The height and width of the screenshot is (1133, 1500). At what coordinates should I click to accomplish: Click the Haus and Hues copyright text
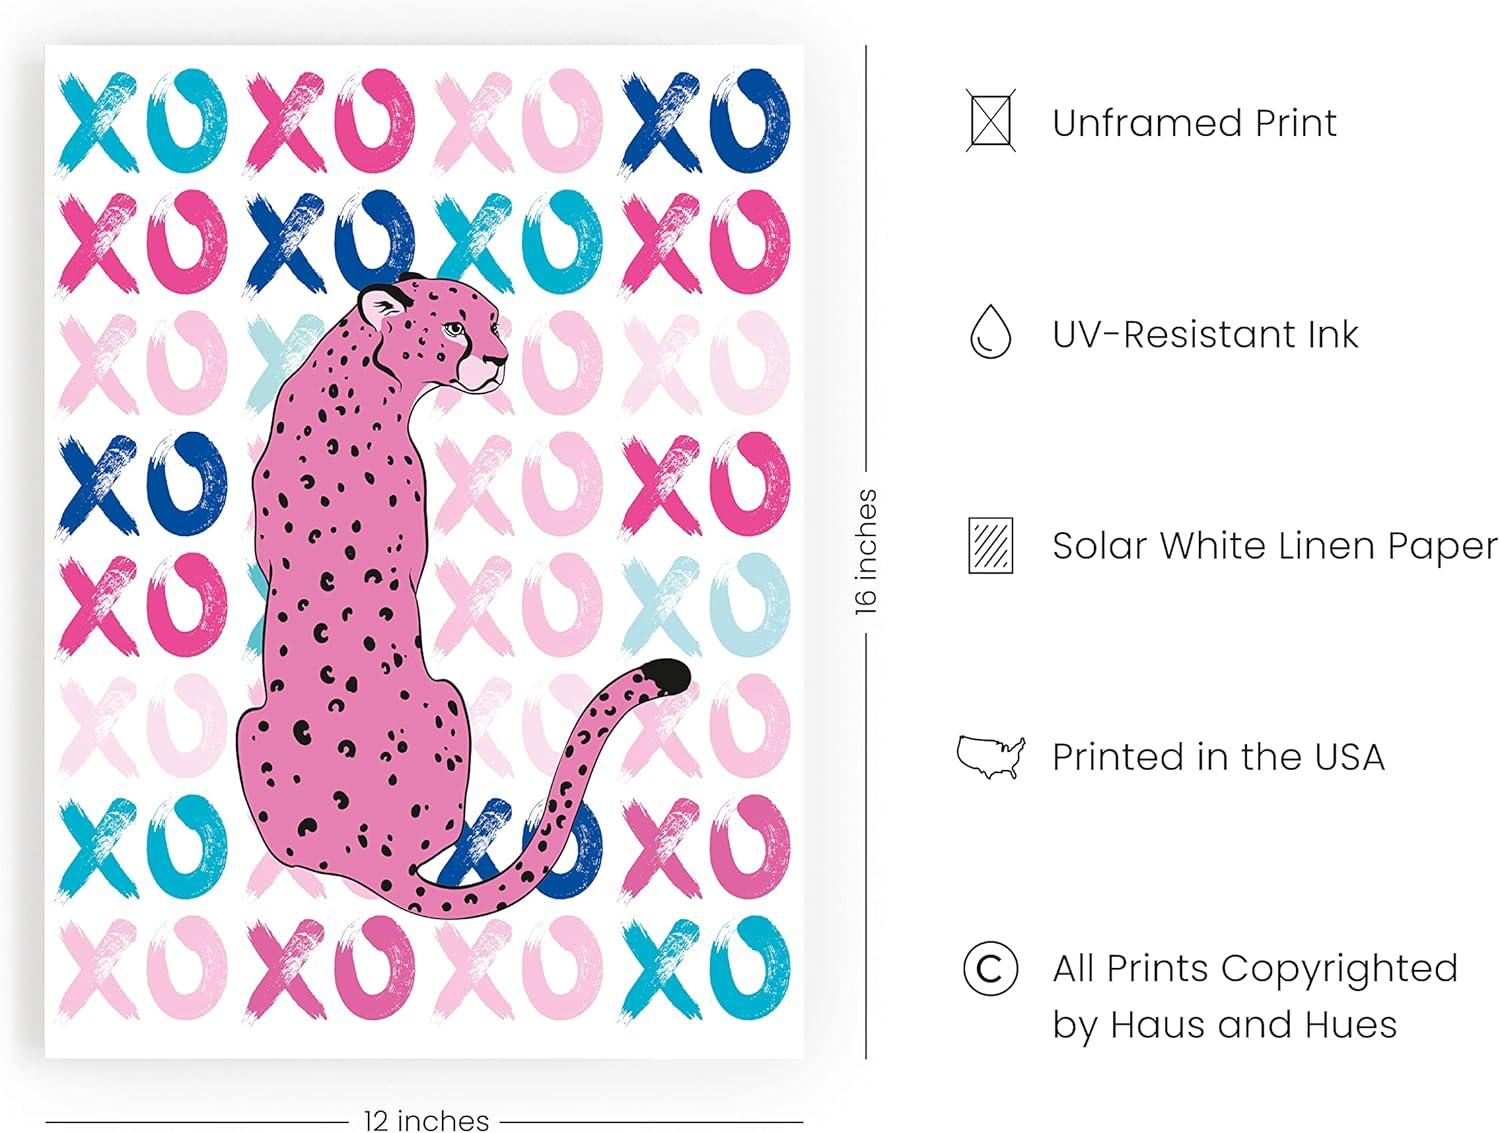[x=1255, y=996]
